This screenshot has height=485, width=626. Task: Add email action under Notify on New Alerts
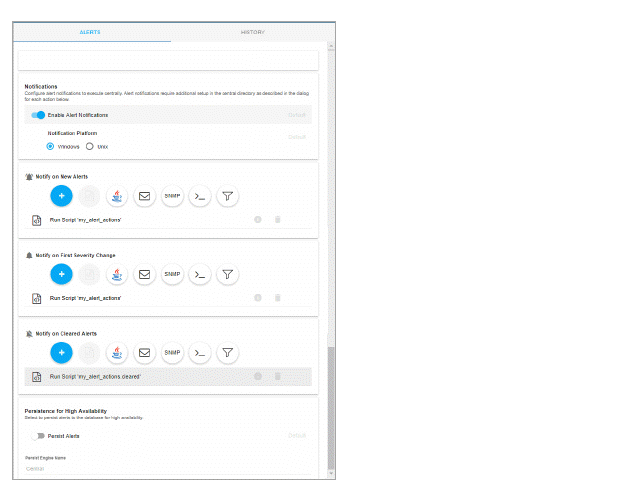145,196
